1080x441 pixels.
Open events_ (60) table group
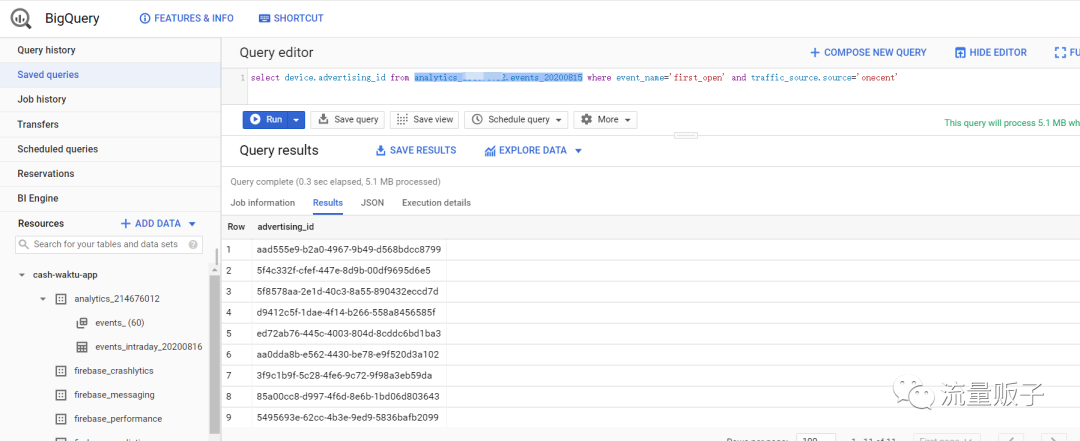(120, 322)
